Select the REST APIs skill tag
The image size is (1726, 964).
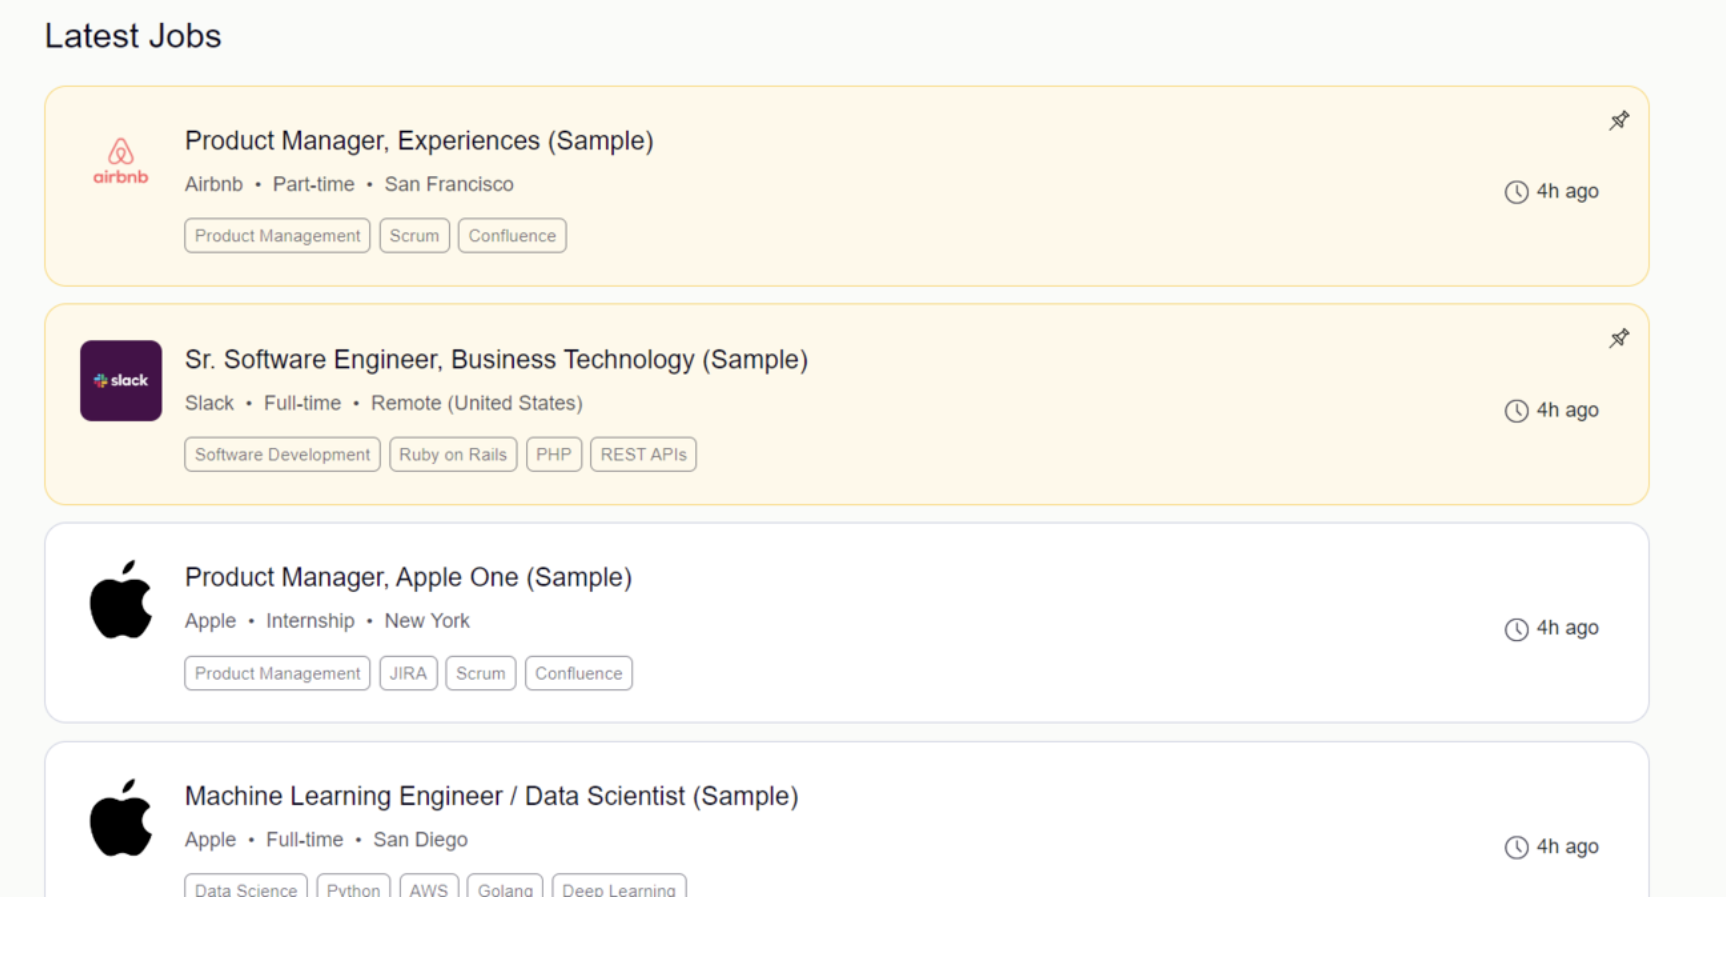[x=643, y=455]
